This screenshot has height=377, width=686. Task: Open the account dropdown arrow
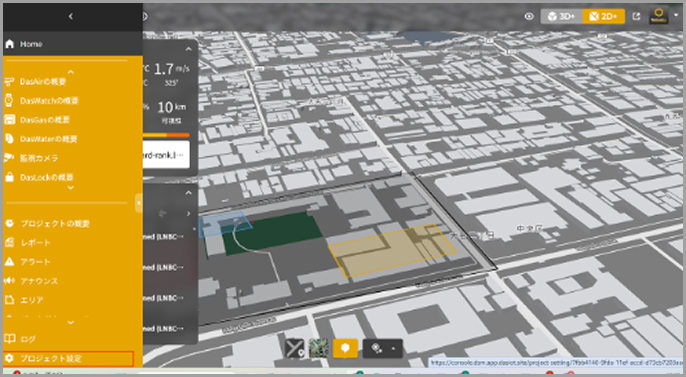coord(676,15)
